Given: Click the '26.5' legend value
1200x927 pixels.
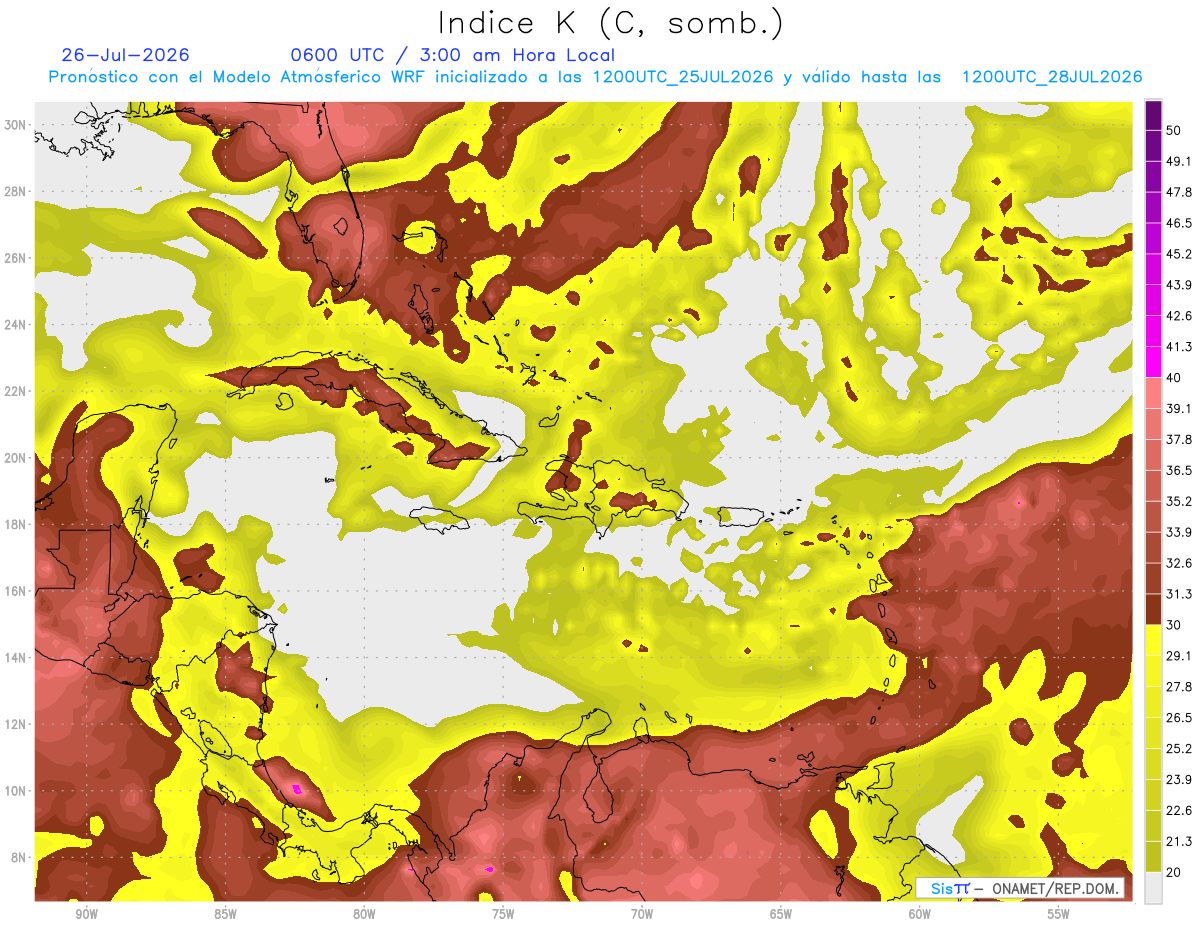Looking at the screenshot, I should pos(1179,717).
